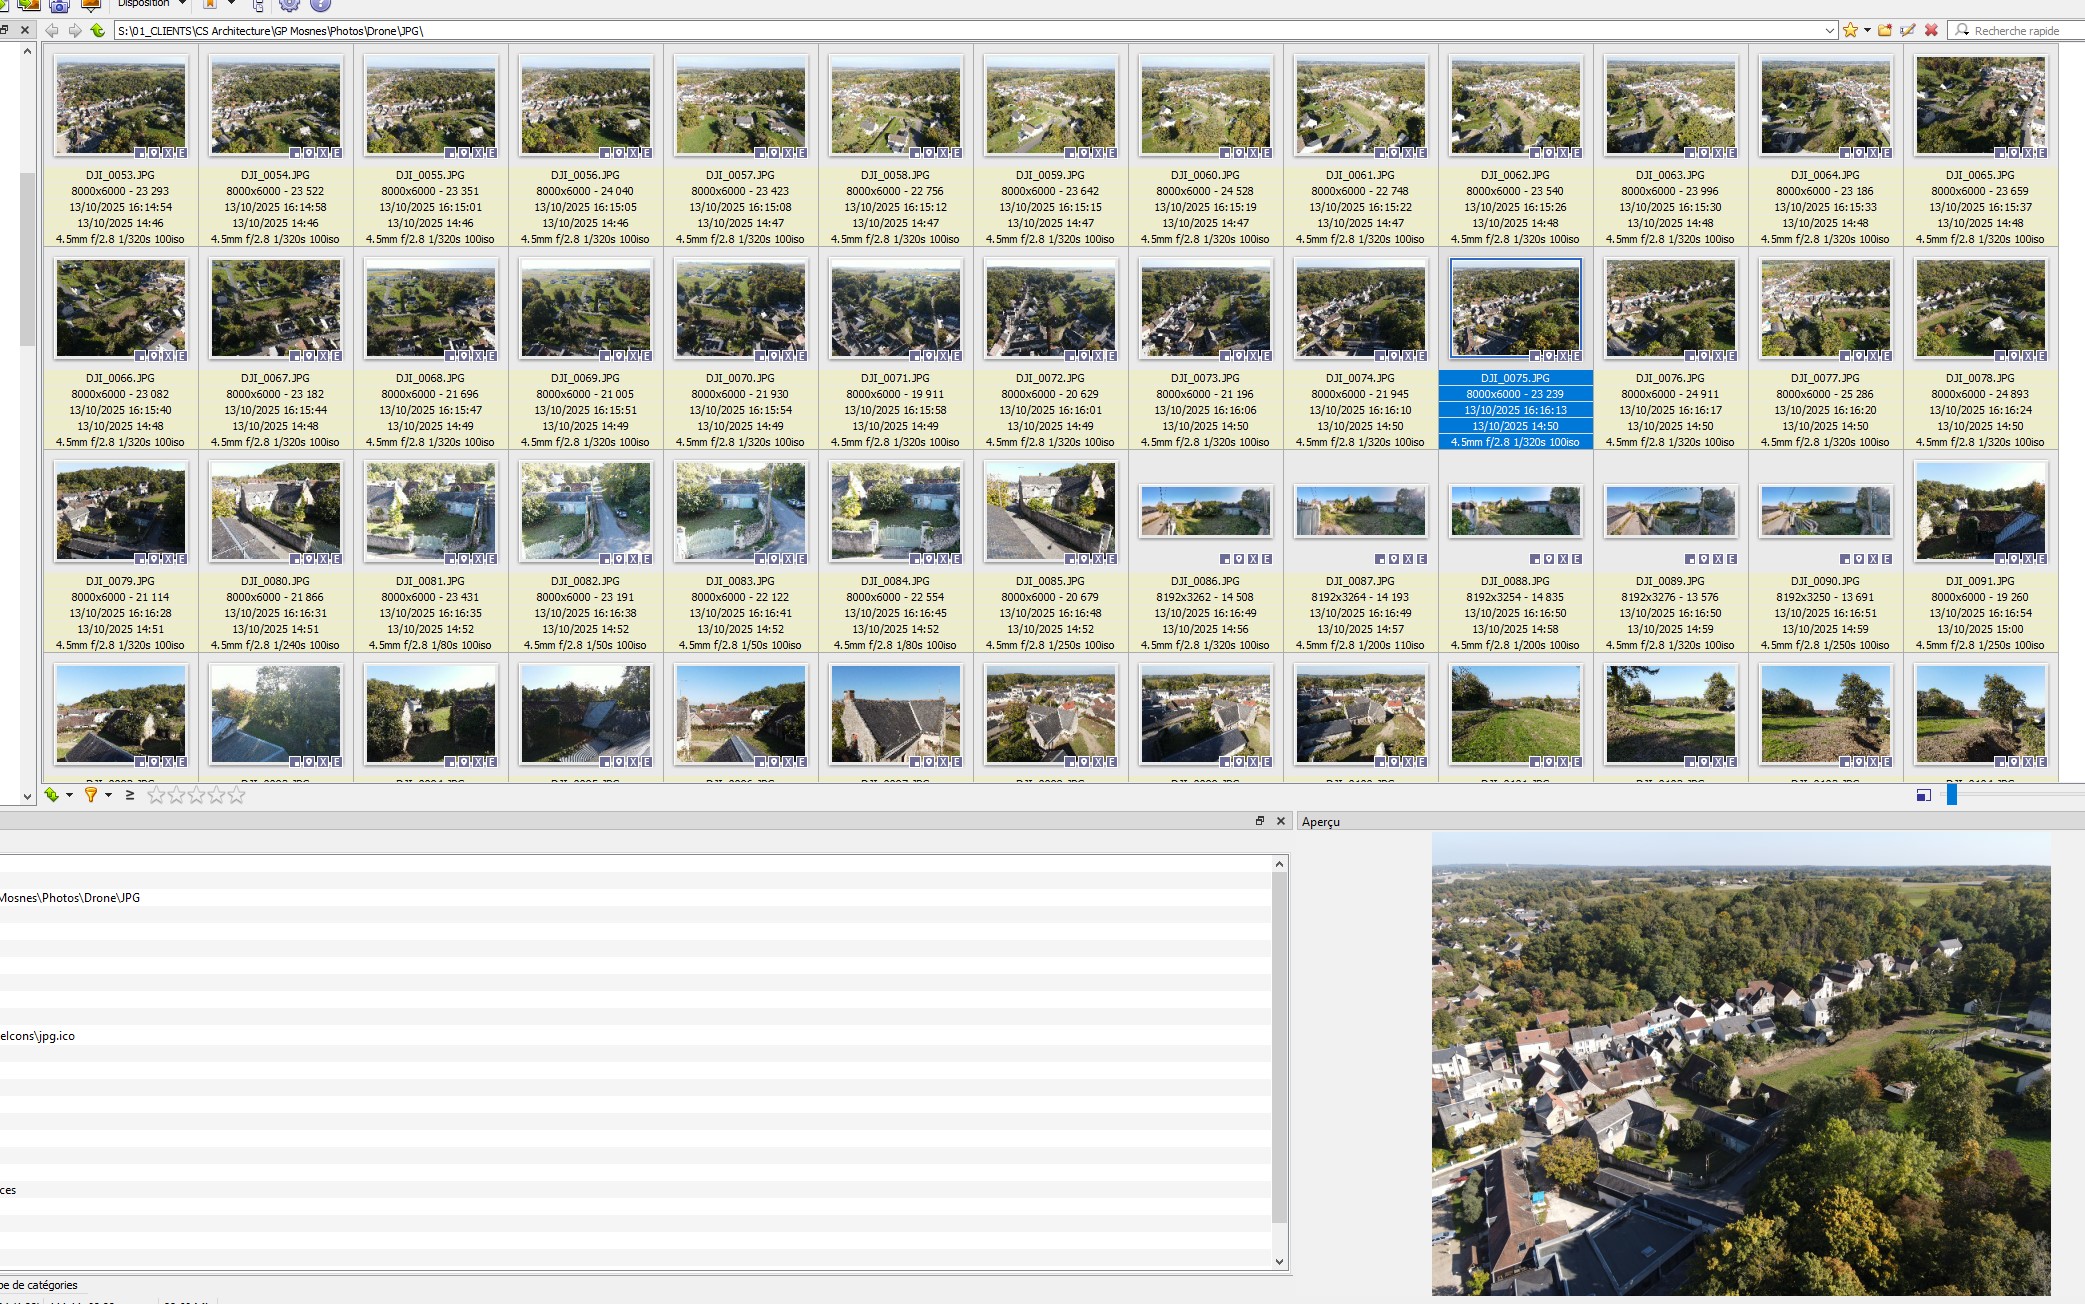Rename selected file pencil icon

pos(1908,31)
